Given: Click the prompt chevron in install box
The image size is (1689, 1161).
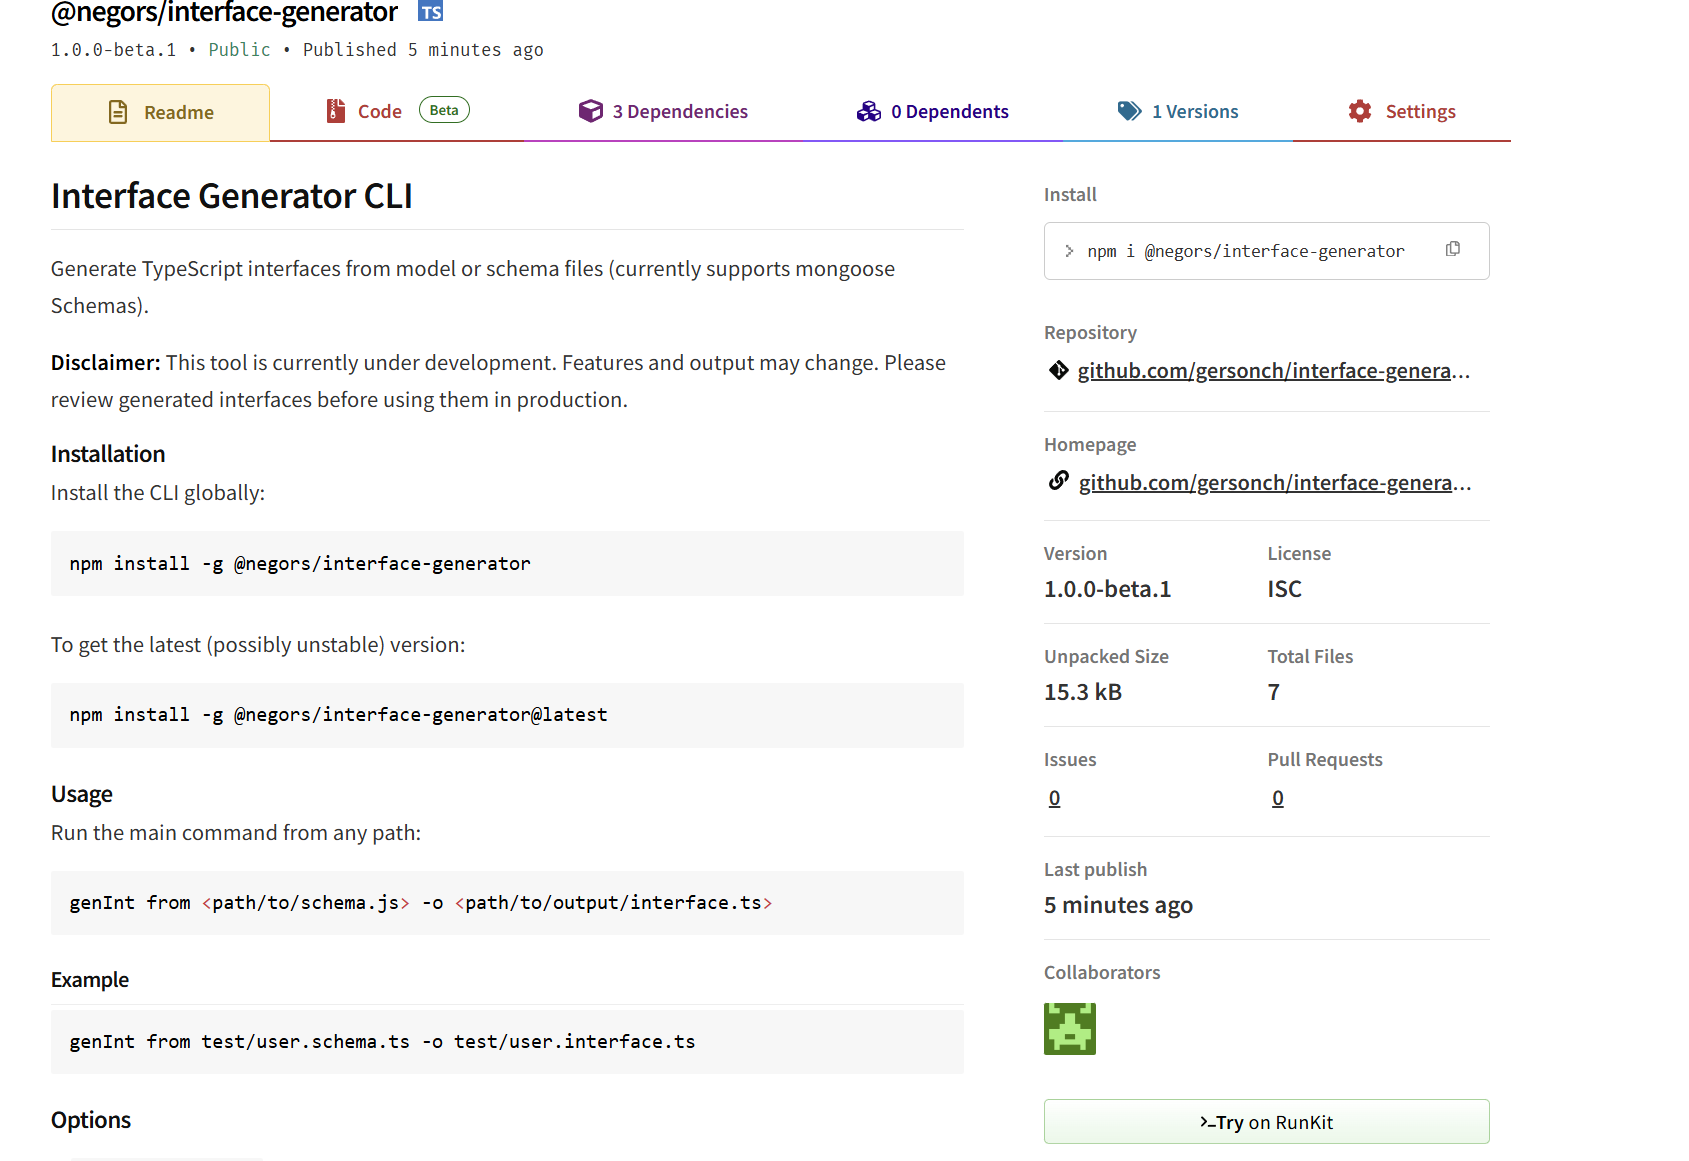Looking at the screenshot, I should click(1069, 251).
